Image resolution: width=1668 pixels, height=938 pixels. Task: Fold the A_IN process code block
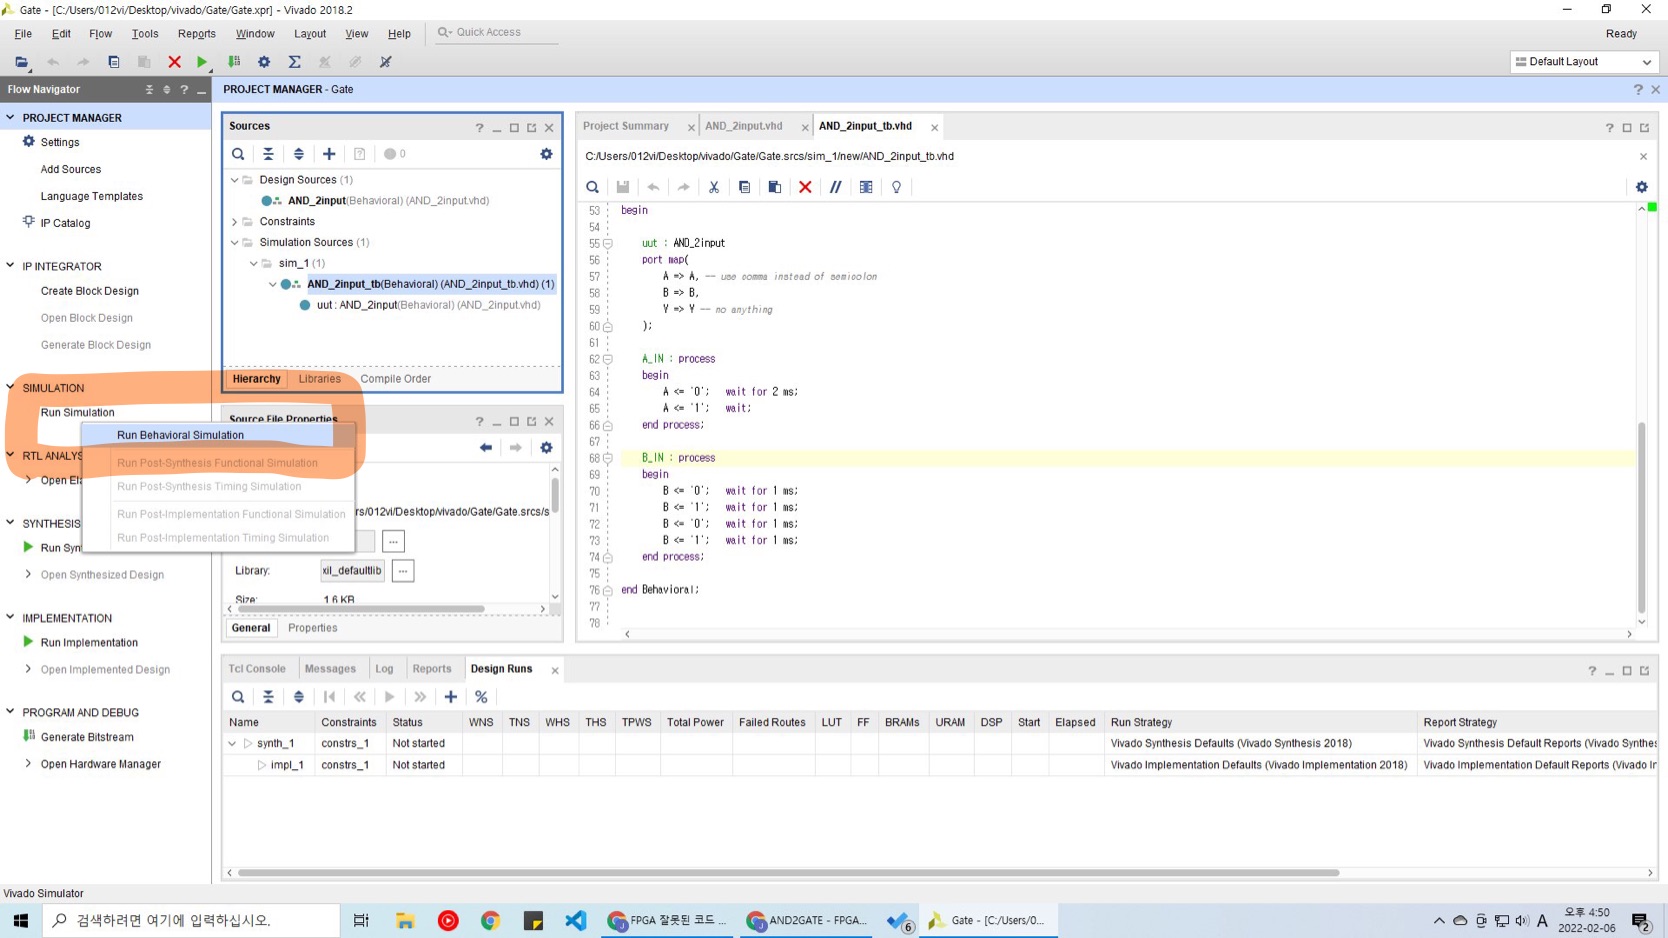tap(607, 359)
